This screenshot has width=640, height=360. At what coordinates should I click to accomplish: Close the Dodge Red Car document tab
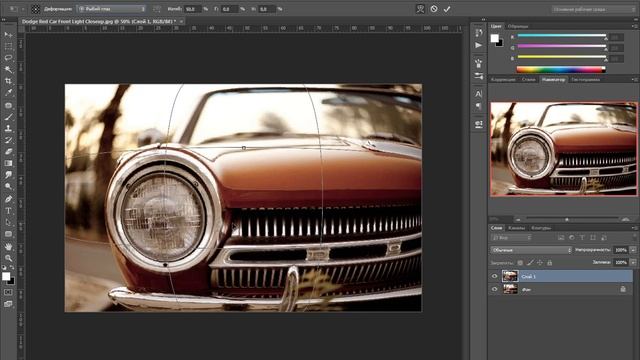181,21
